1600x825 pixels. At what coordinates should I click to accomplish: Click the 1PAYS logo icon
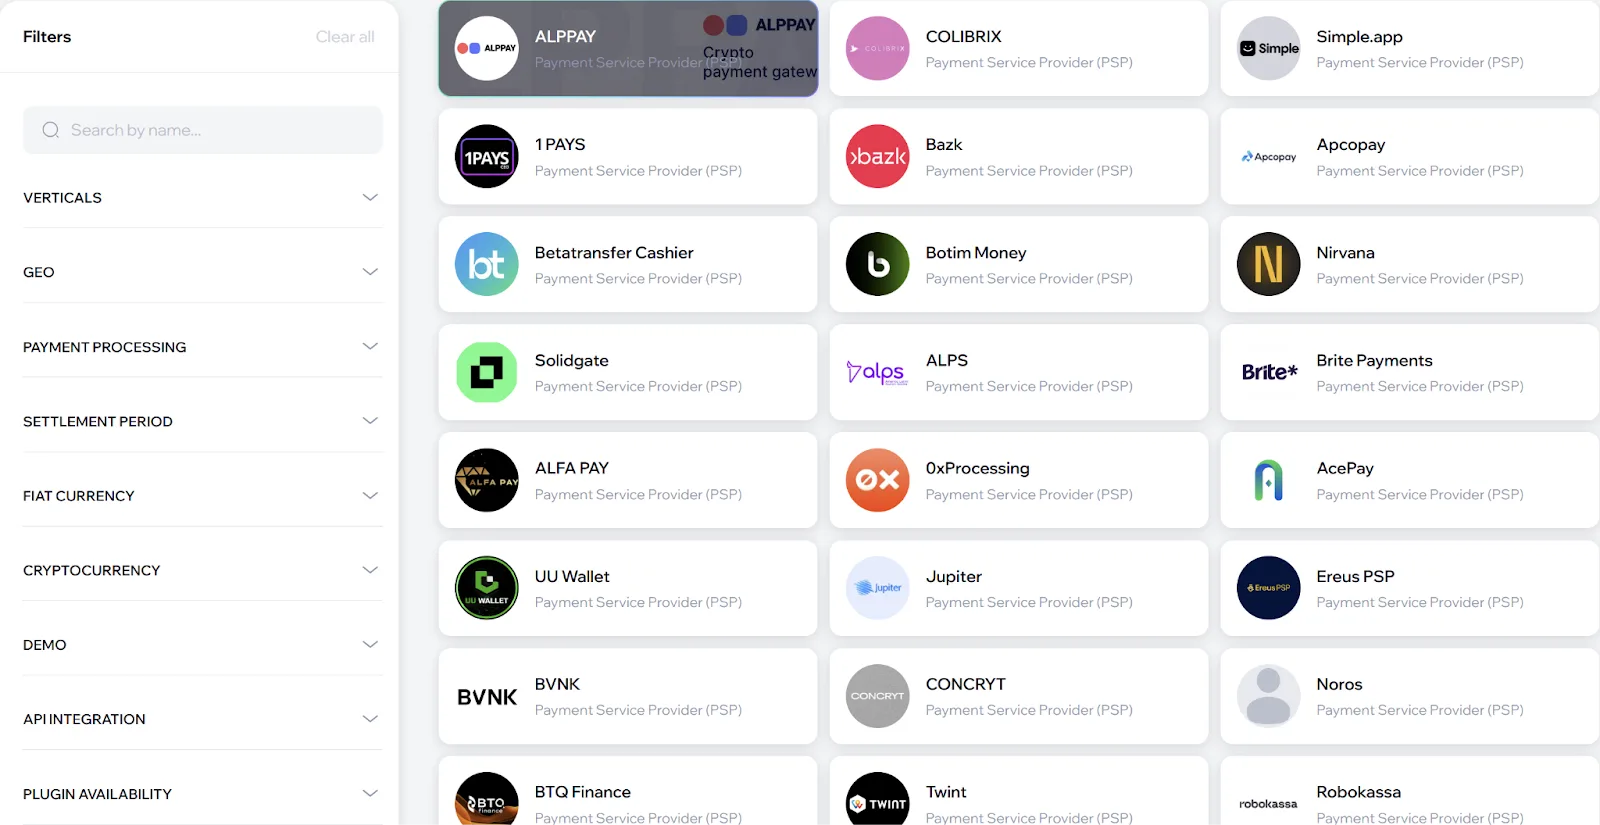(x=487, y=156)
